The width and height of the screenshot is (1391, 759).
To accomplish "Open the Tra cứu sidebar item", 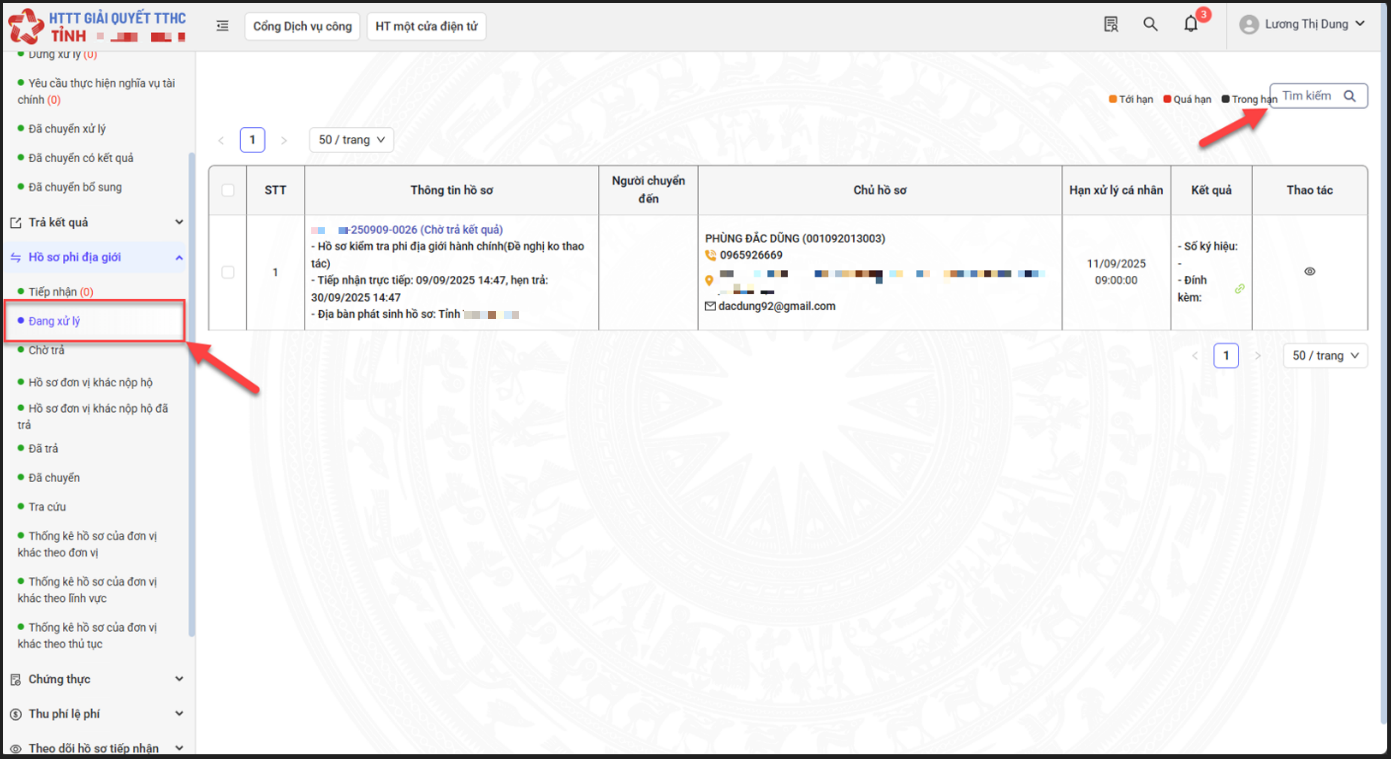I will [47, 507].
